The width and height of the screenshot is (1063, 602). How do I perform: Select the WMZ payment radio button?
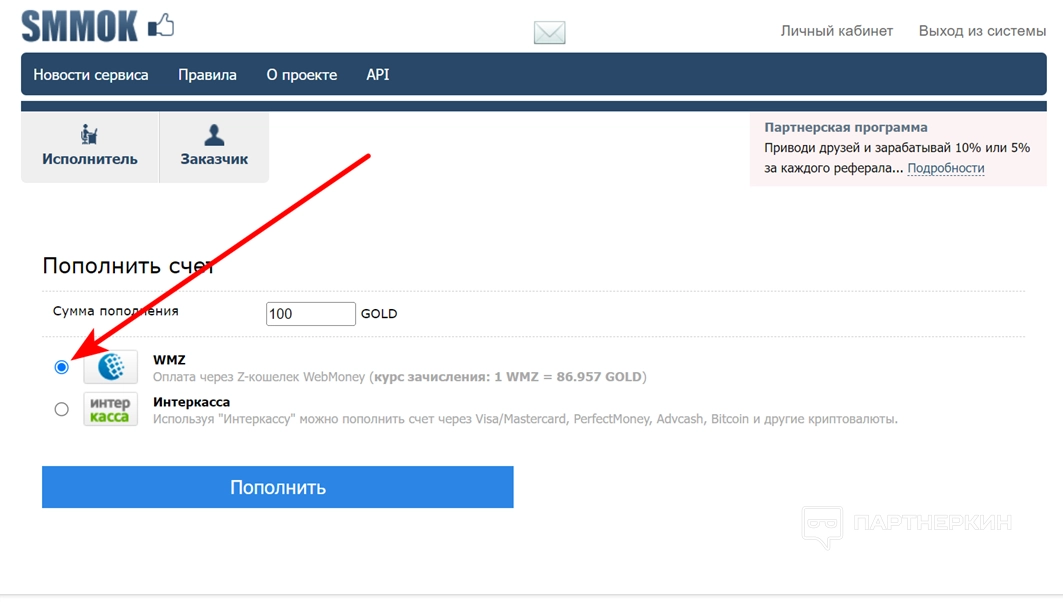(62, 367)
